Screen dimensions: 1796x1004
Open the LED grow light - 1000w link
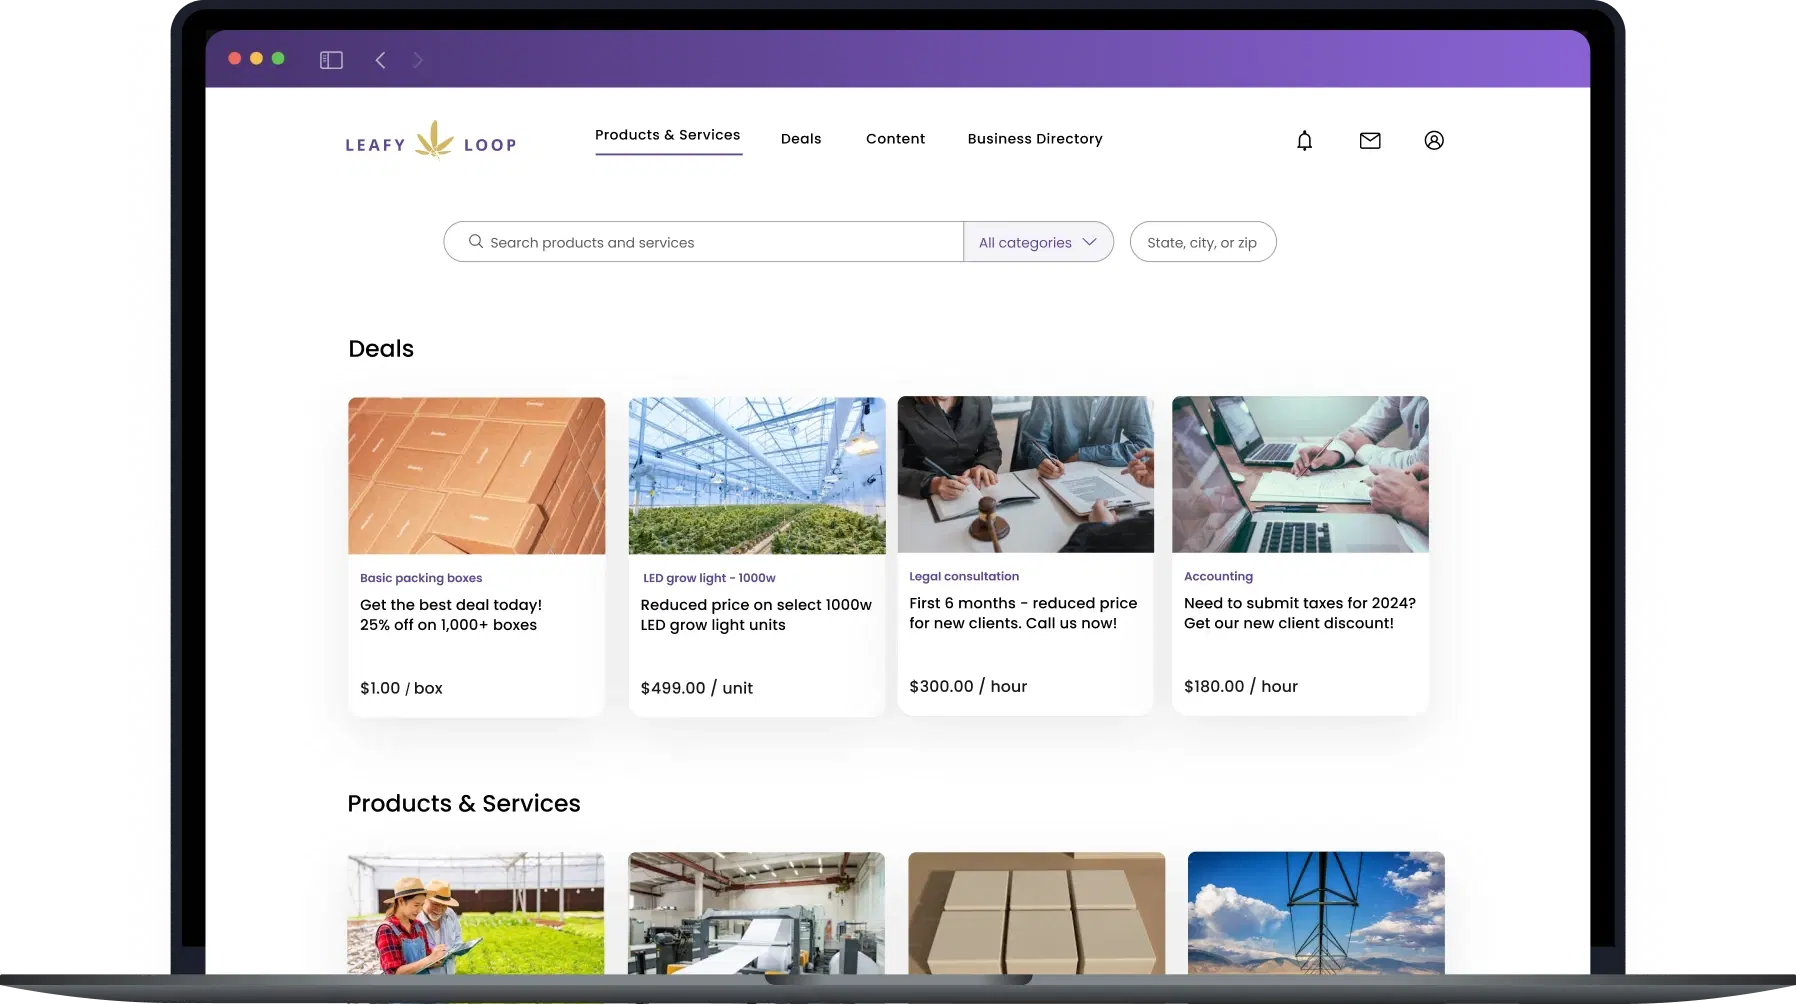[709, 578]
